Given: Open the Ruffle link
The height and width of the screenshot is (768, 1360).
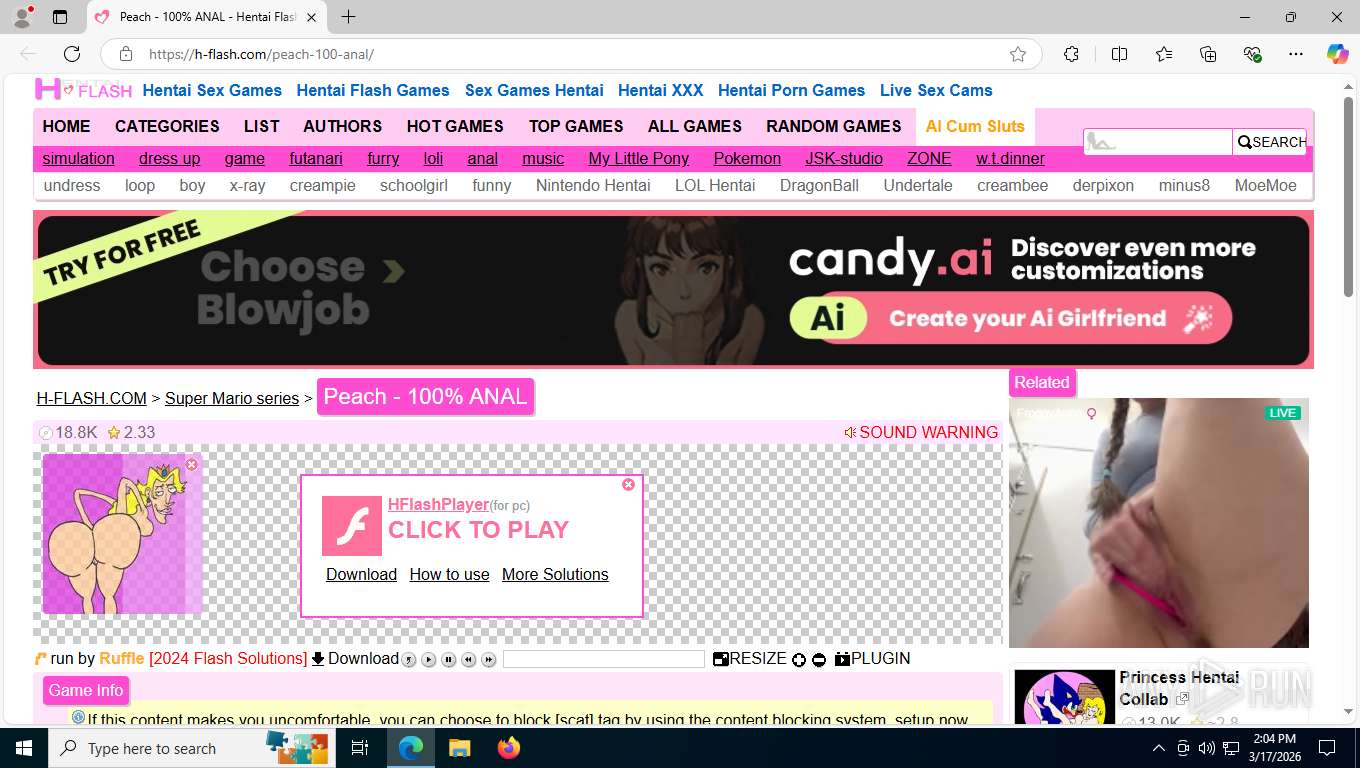Looking at the screenshot, I should pyautogui.click(x=122, y=659).
